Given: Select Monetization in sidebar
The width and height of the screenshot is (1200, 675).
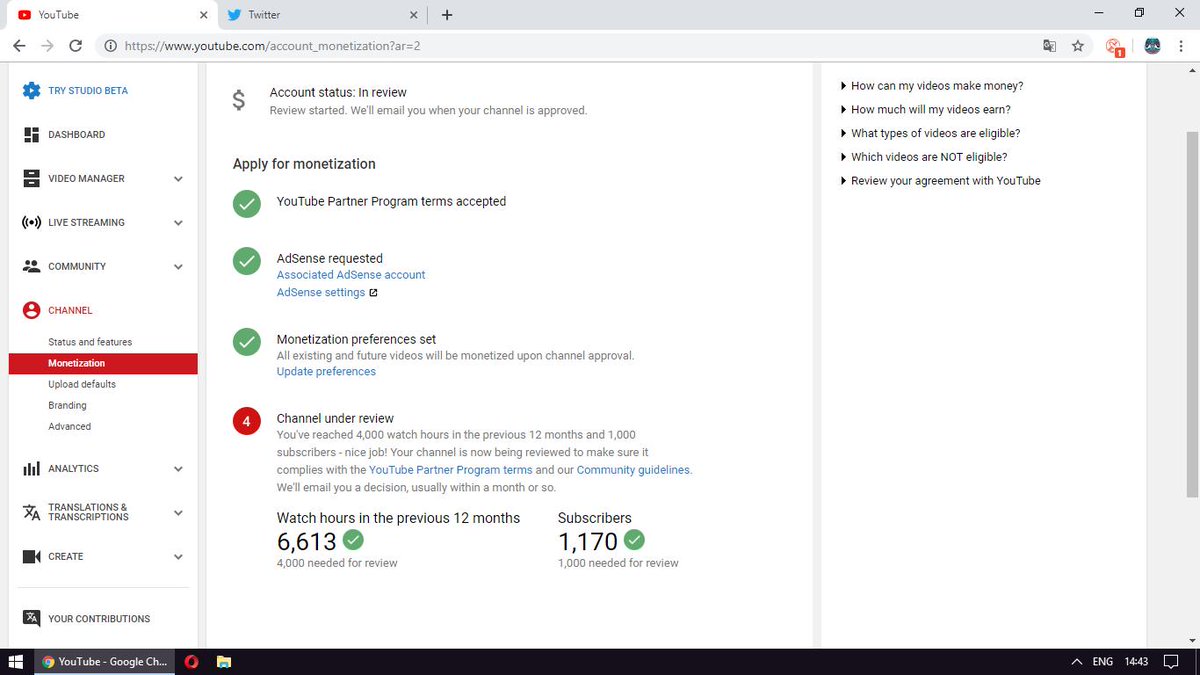Looking at the screenshot, I should tap(103, 363).
